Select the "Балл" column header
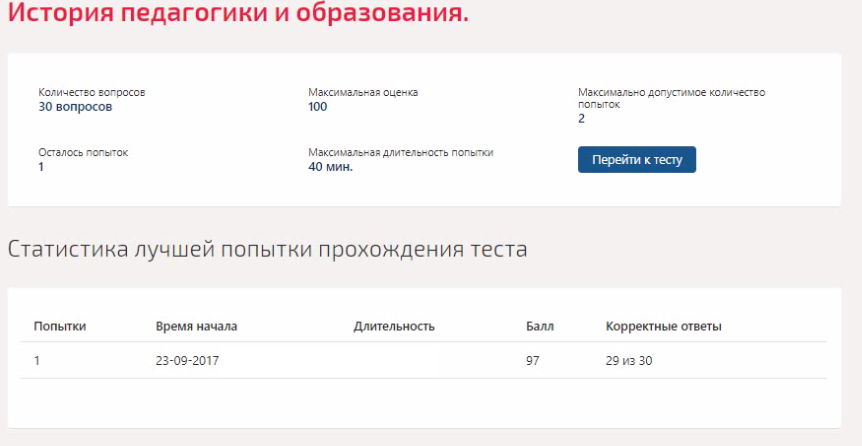This screenshot has height=446, width=862. 540,326
